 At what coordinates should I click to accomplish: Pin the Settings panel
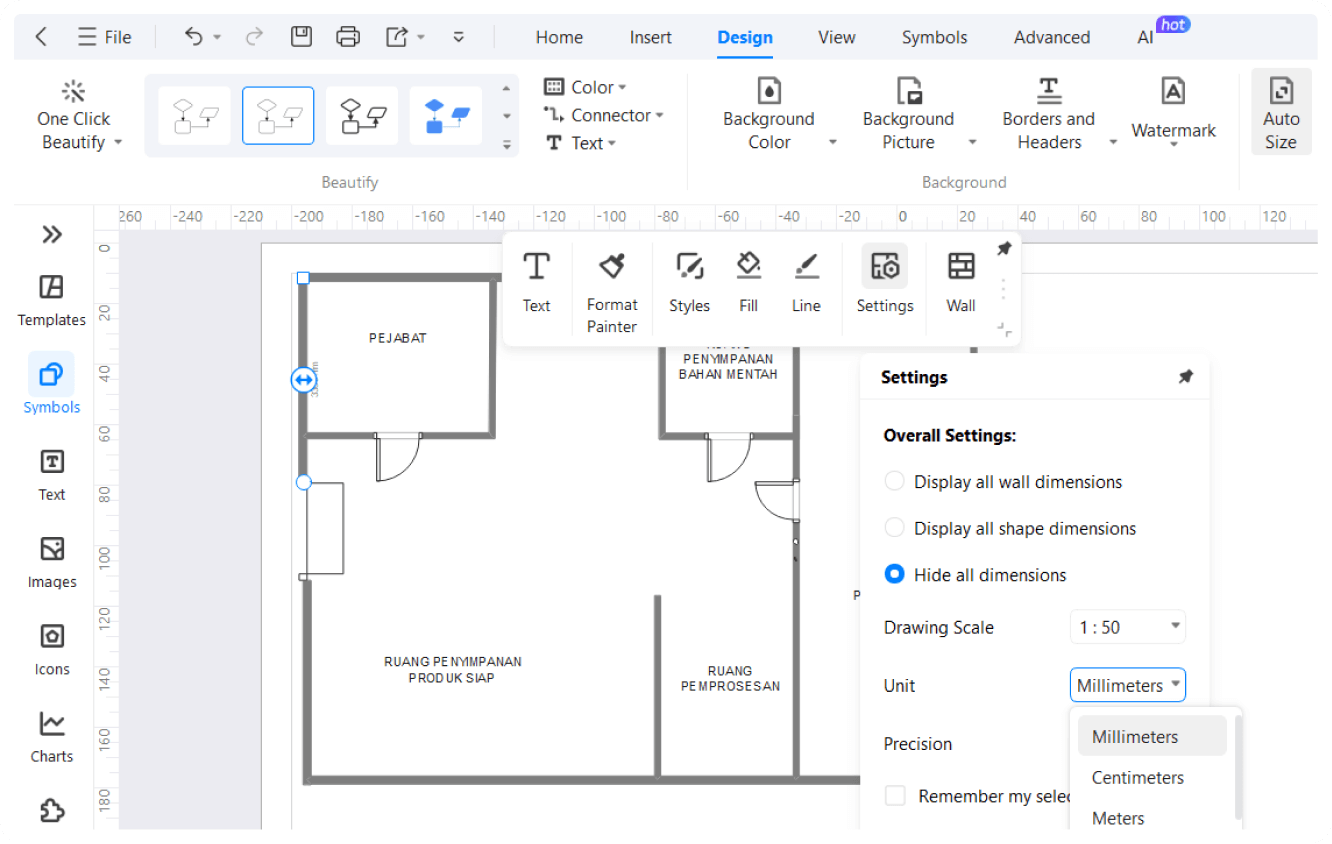(x=1185, y=377)
